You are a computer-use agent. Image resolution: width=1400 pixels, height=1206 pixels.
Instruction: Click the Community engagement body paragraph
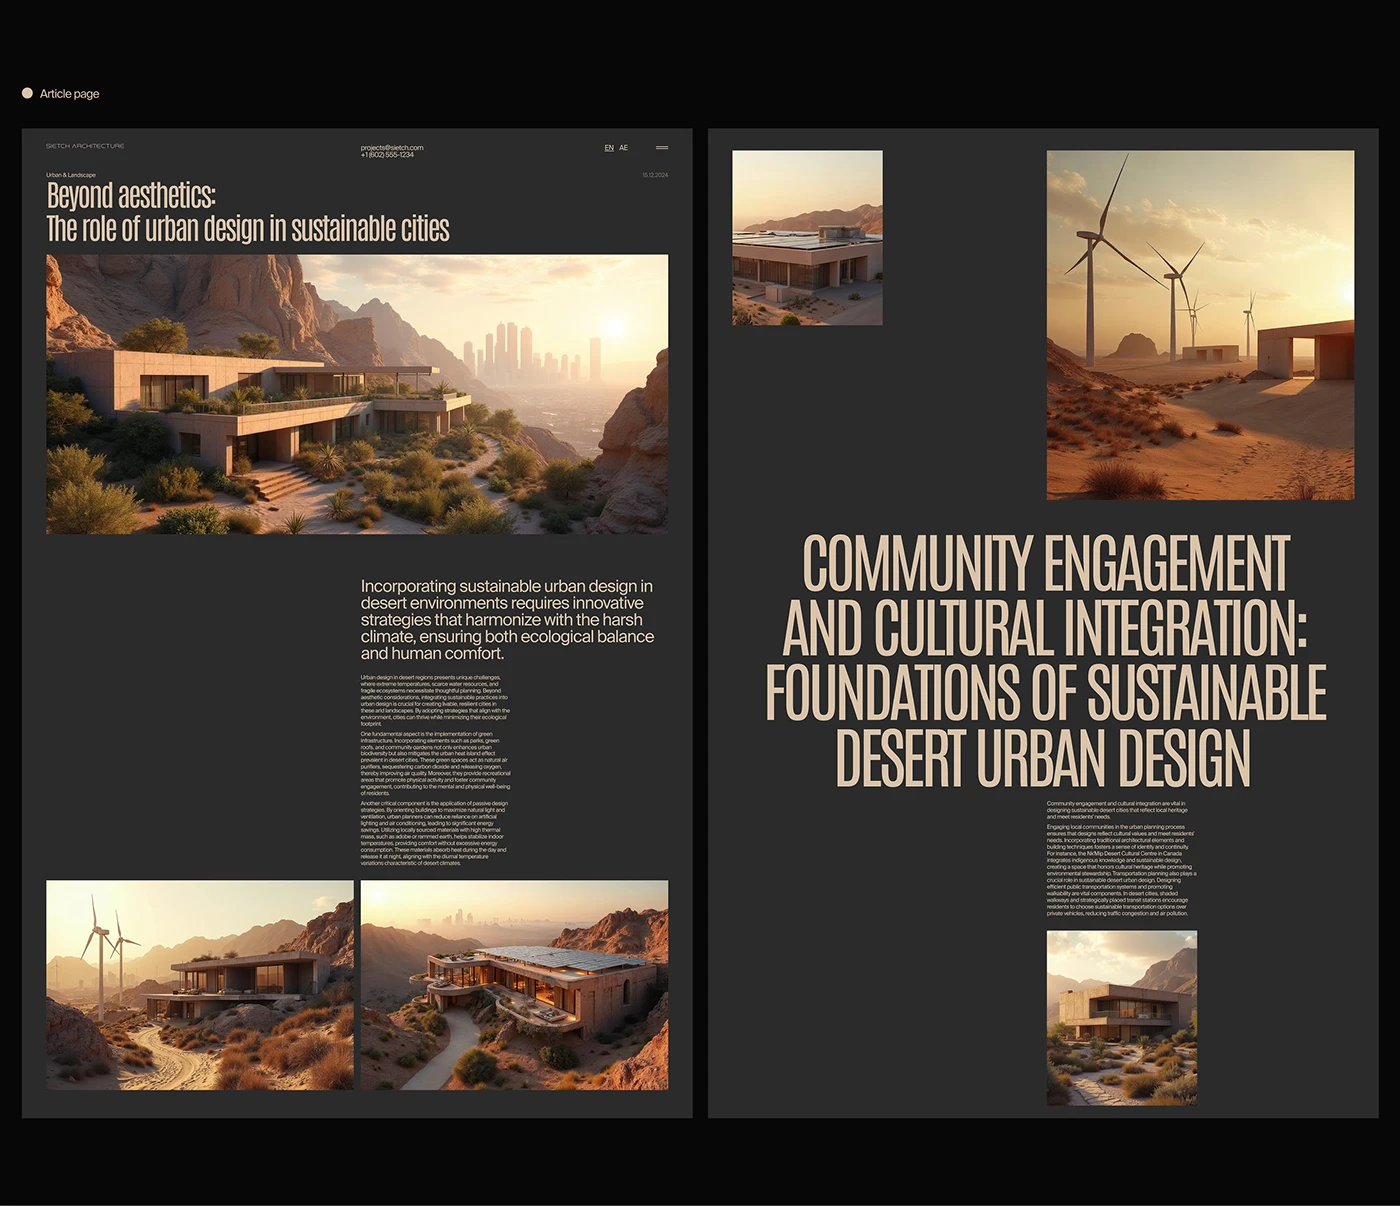(1121, 858)
